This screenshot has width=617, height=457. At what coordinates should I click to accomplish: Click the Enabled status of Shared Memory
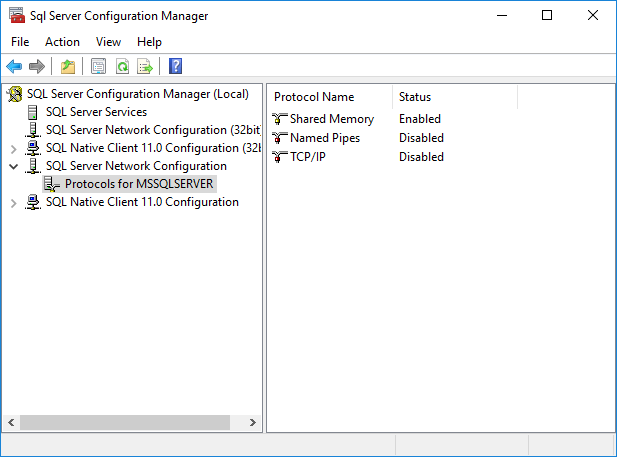pyautogui.click(x=420, y=118)
